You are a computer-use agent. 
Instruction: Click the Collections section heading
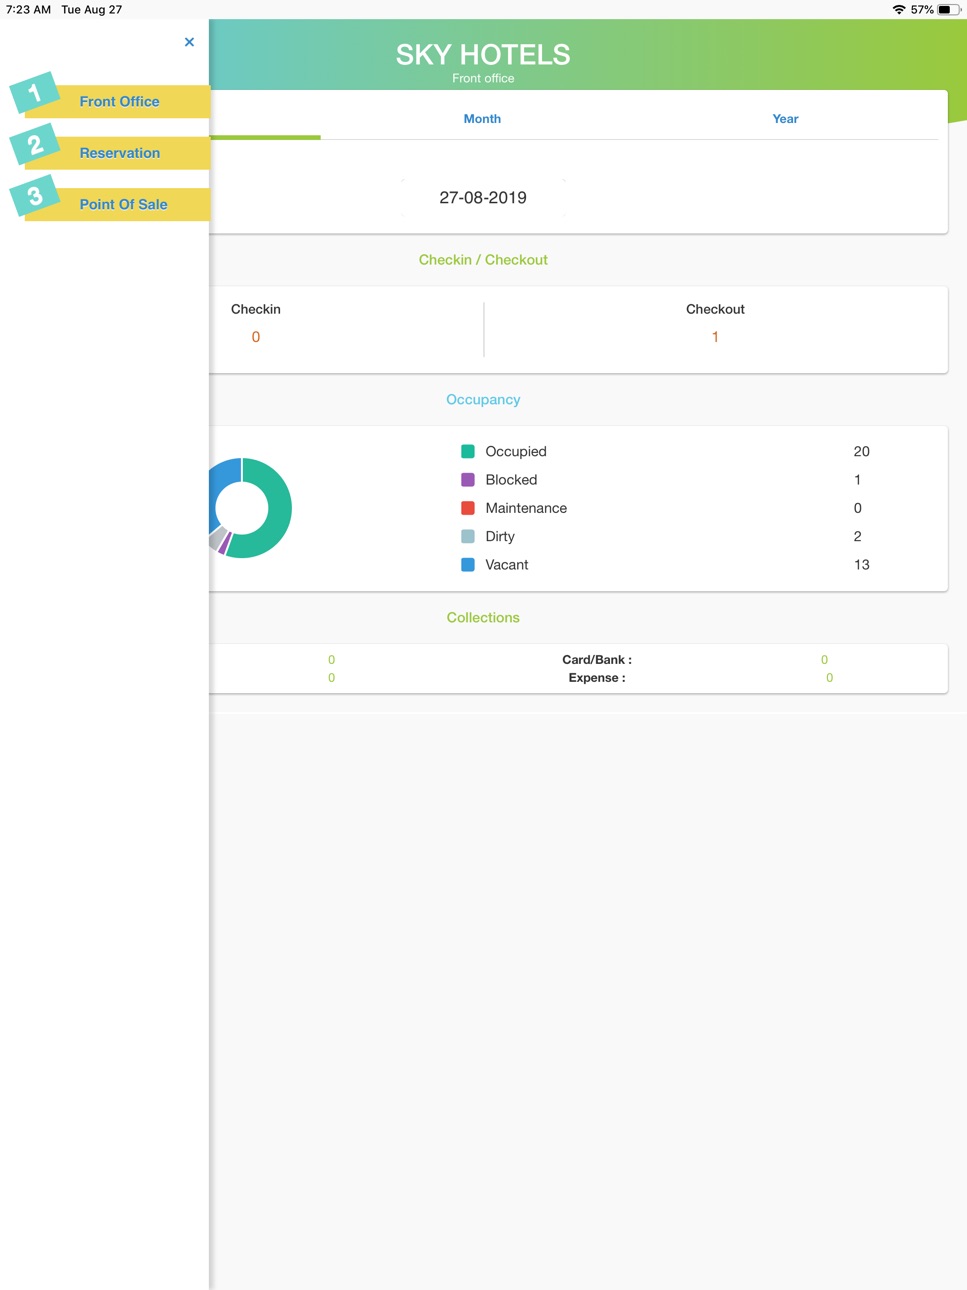[483, 618]
